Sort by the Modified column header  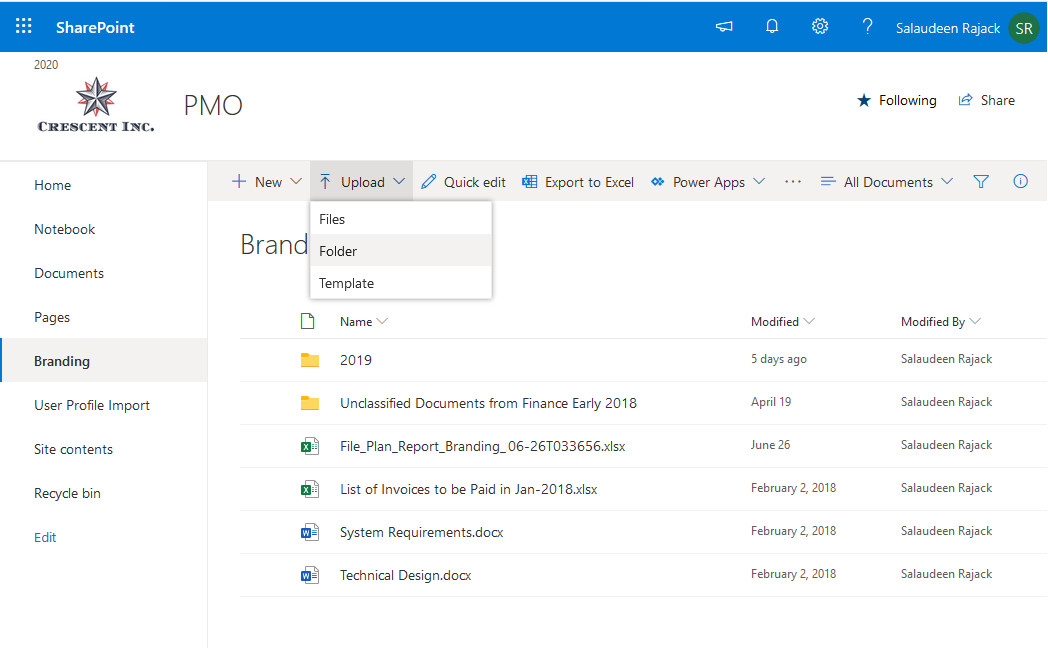click(775, 321)
